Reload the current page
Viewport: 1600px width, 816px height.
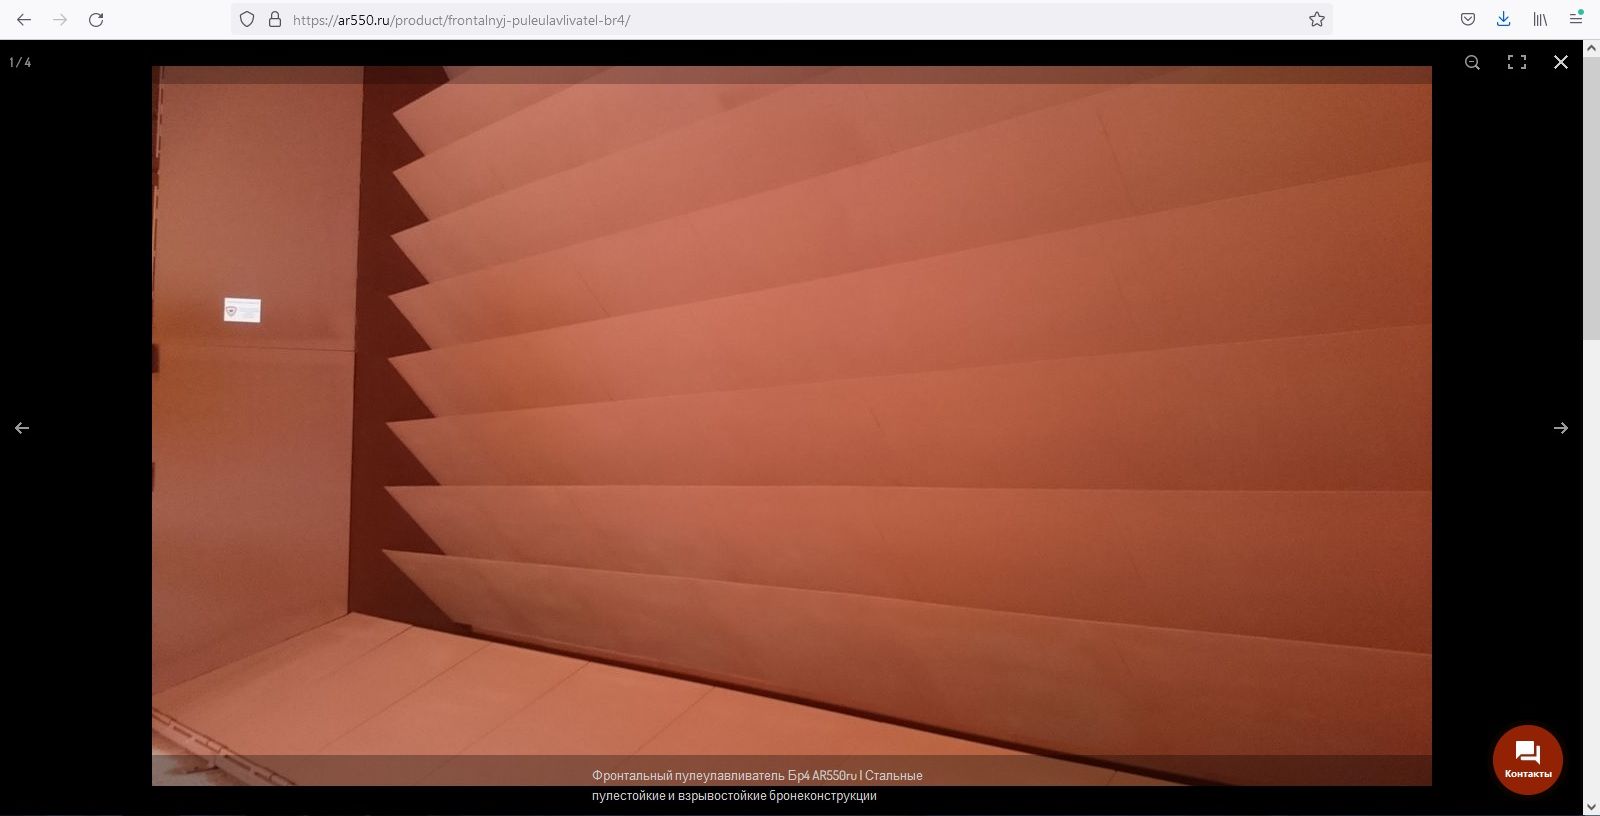[x=96, y=20]
